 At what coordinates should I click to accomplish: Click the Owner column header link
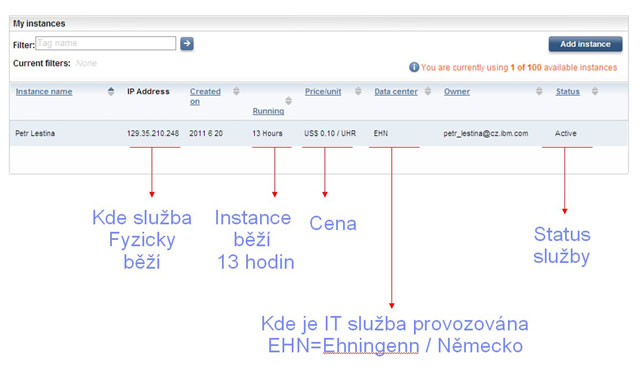point(457,91)
